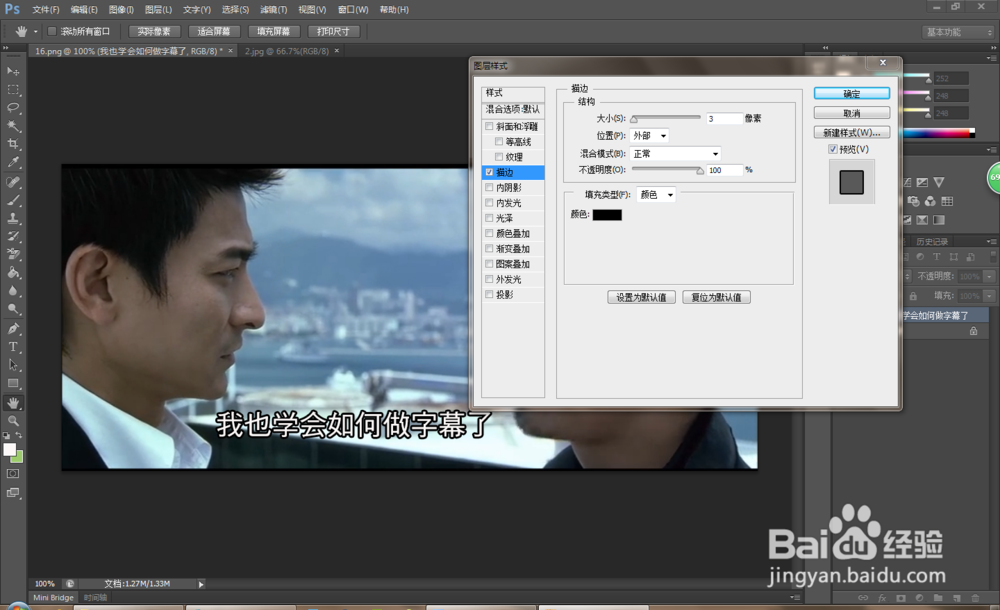Expand status bar info arrow
Image resolution: width=1000 pixels, height=610 pixels.
pyautogui.click(x=201, y=584)
